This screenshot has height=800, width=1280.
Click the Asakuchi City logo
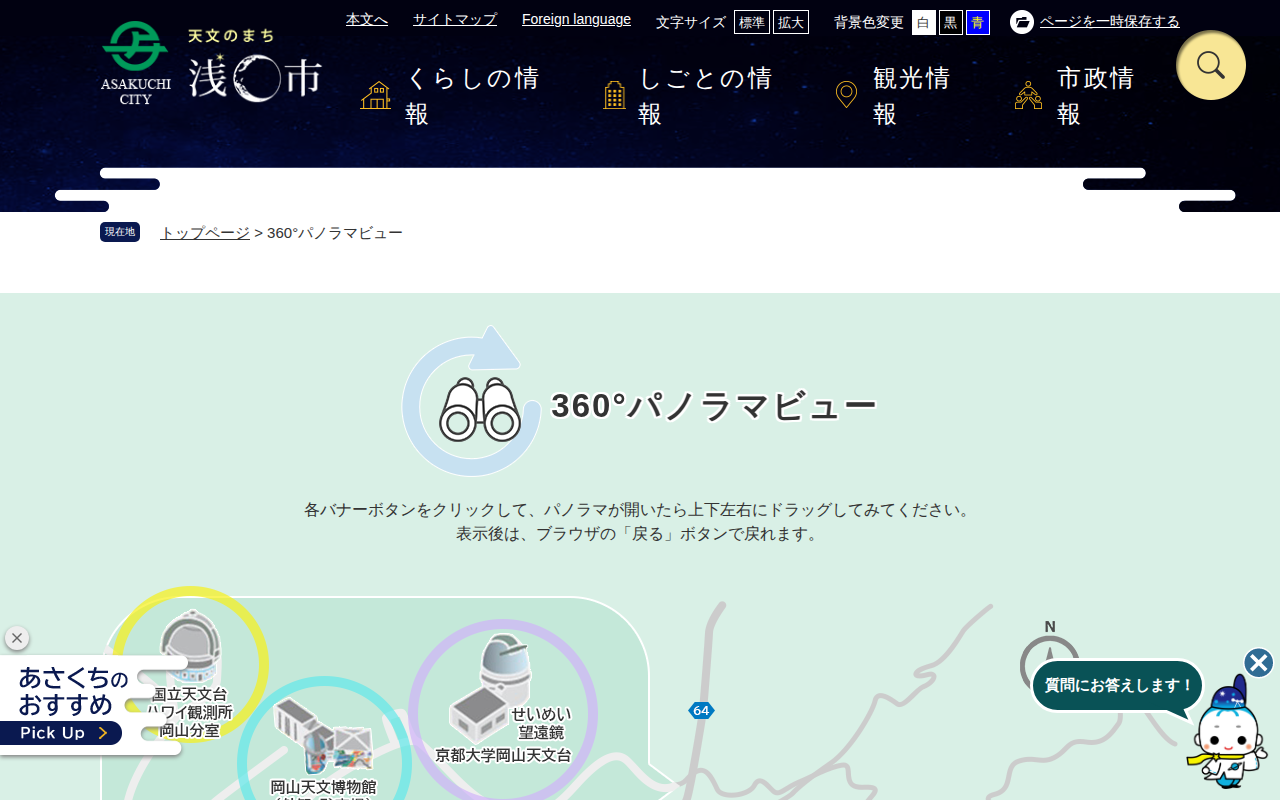(212, 64)
